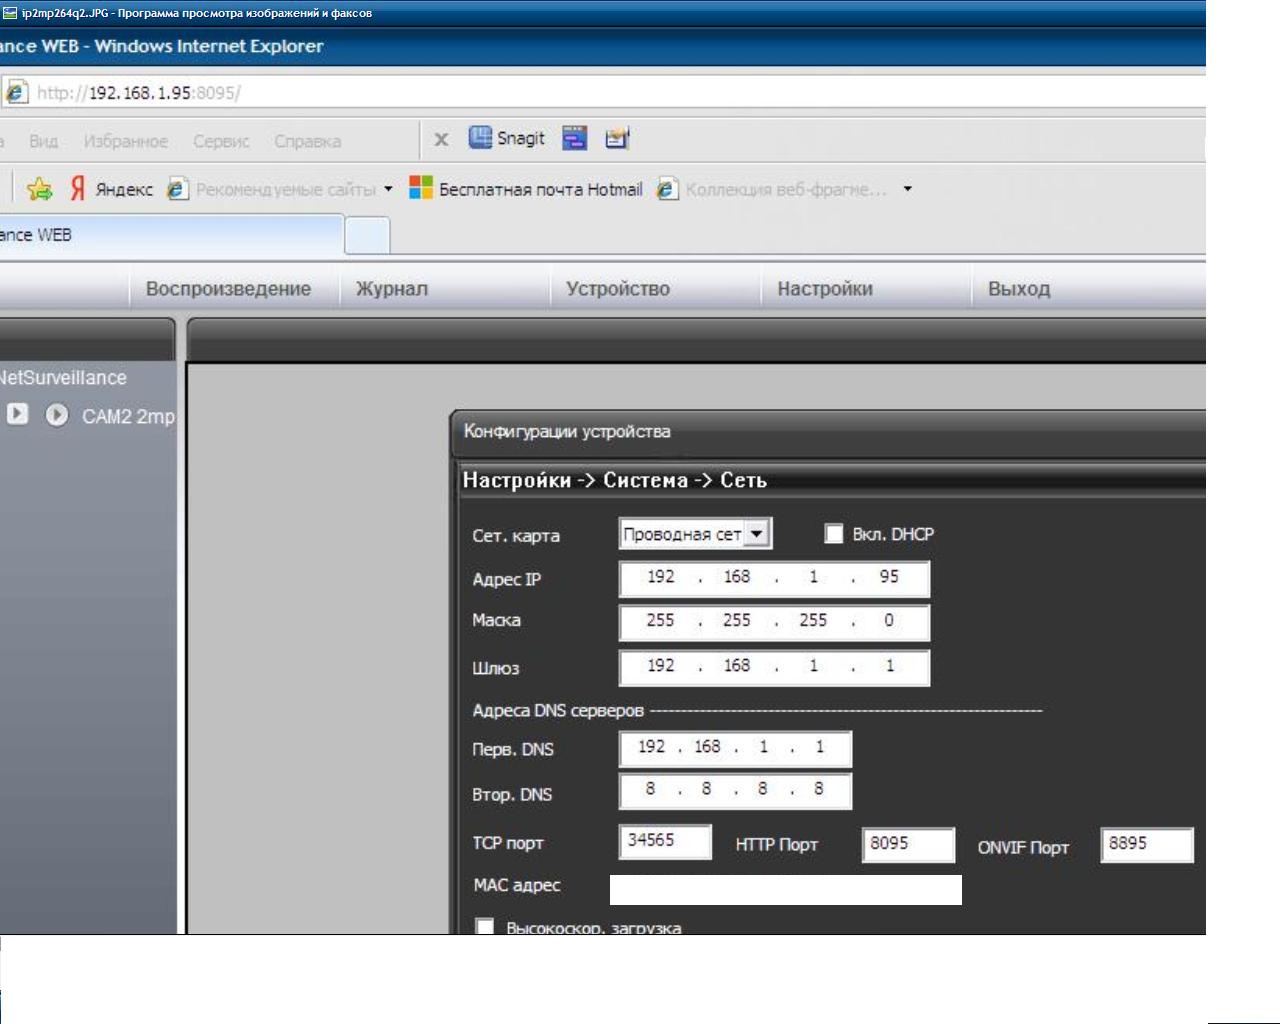
Task: Click the Snagit editor icon with pencil
Action: click(617, 138)
